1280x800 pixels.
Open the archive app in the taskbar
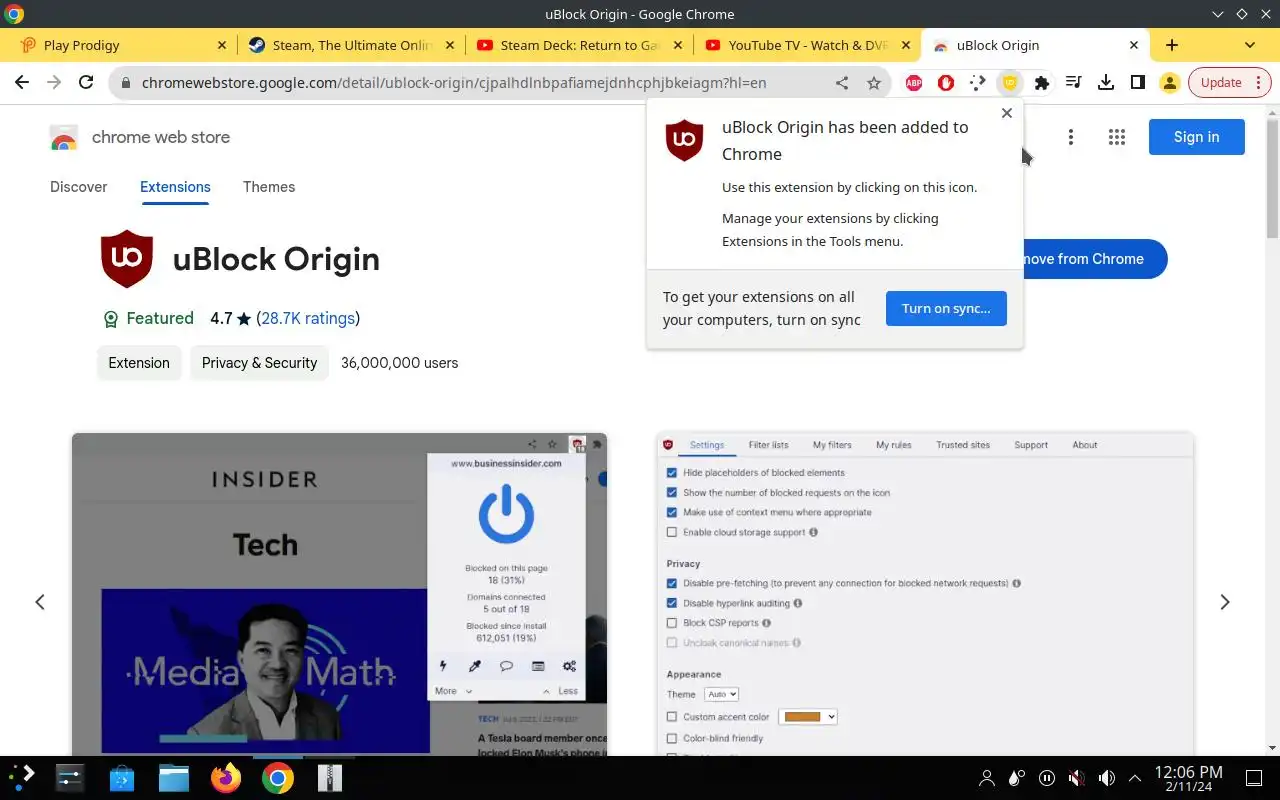pyautogui.click(x=330, y=777)
